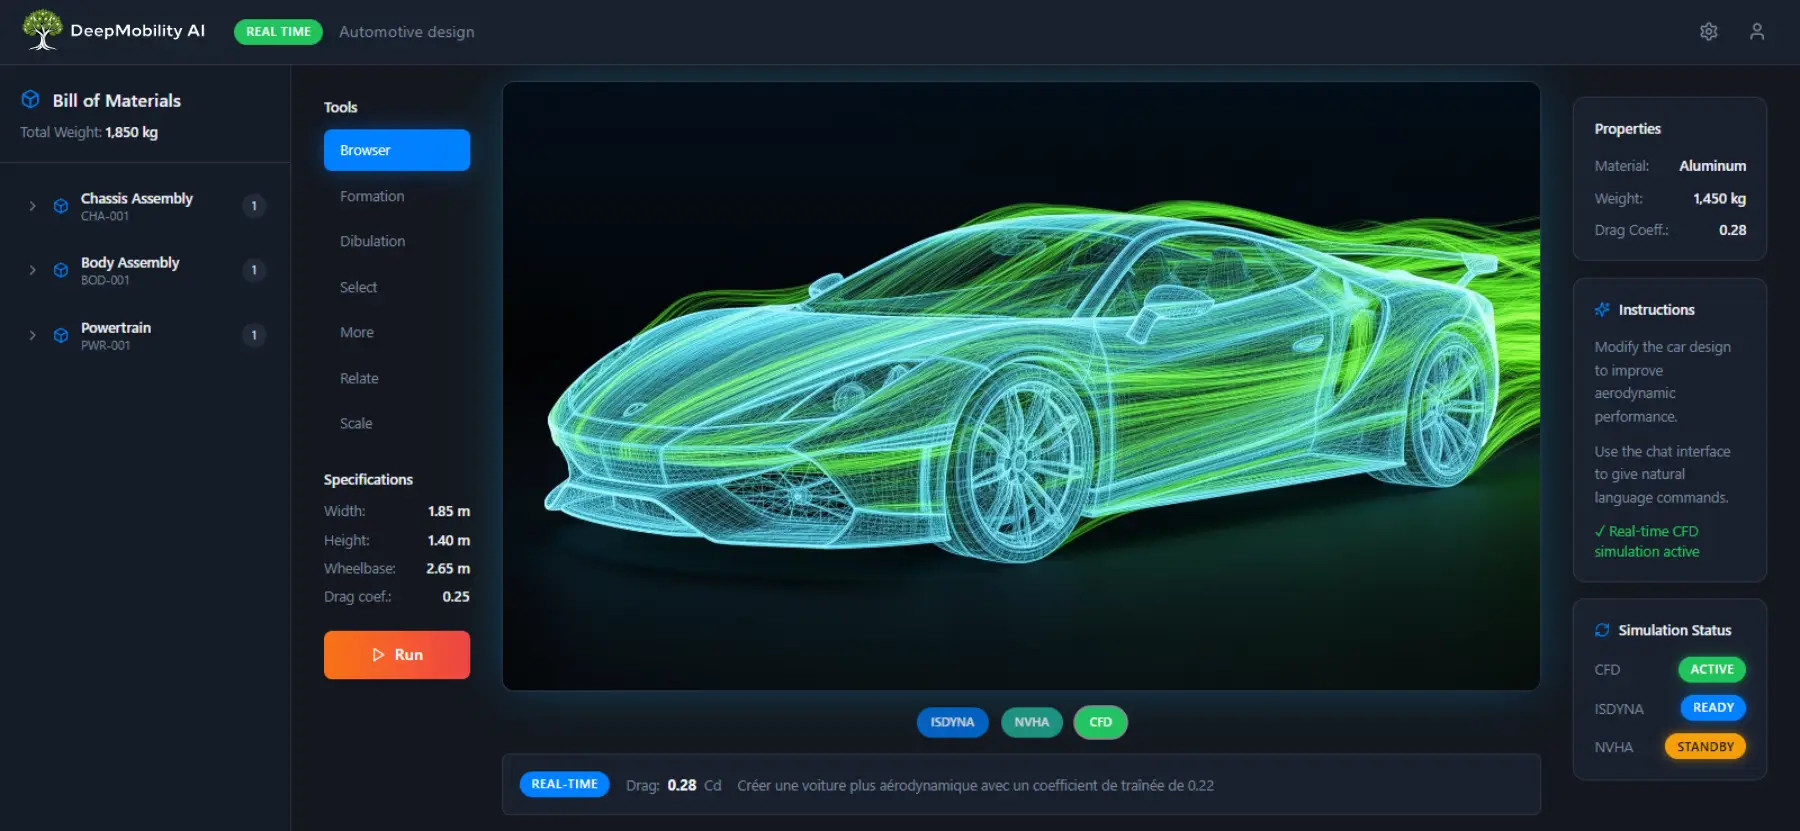The width and height of the screenshot is (1800, 831).
Task: Click the Powertrain count badge
Action: pos(254,335)
